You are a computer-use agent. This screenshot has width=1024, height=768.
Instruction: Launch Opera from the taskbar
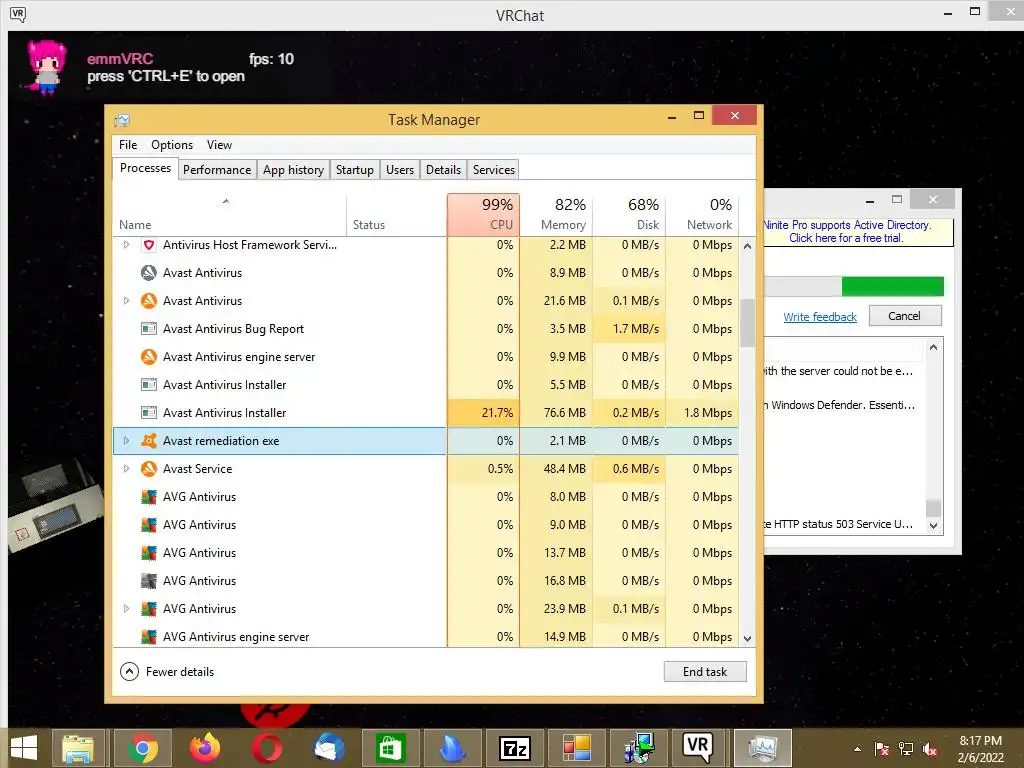pyautogui.click(x=266, y=748)
